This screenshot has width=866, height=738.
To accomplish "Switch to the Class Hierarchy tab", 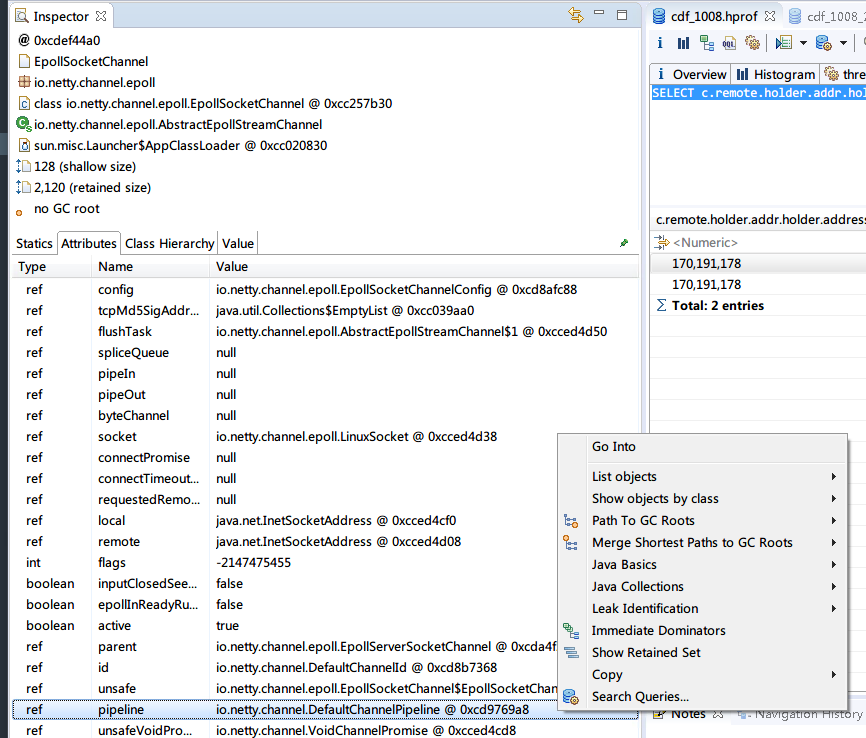I will 170,244.
